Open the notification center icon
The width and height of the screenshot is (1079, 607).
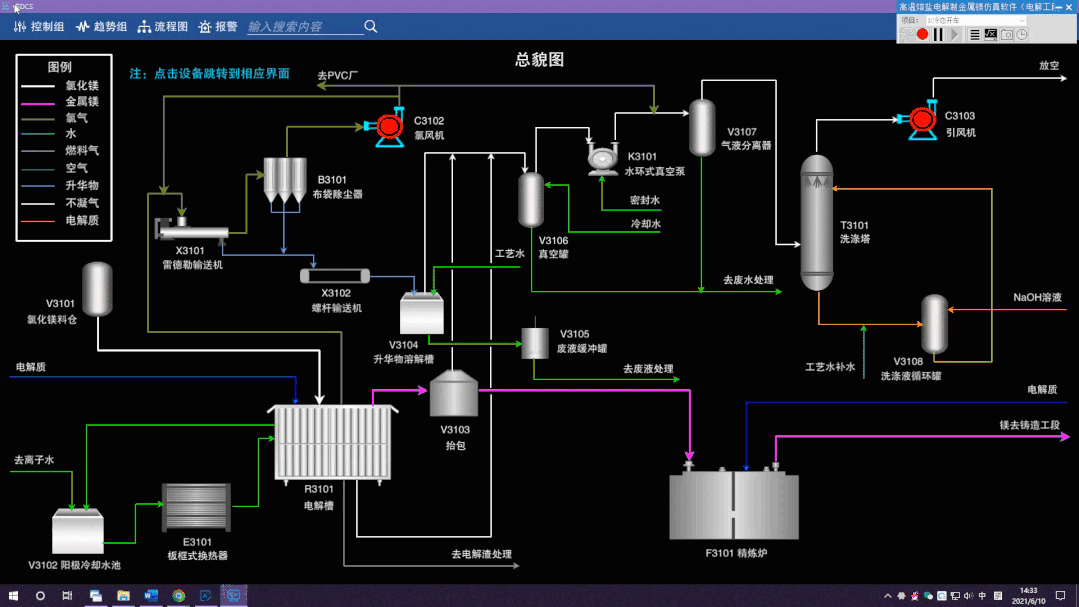1060,596
